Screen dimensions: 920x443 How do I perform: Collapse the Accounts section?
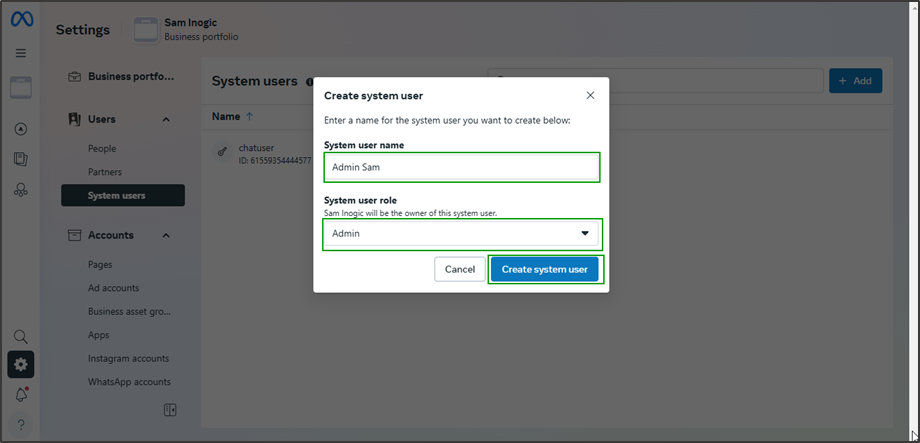(166, 235)
